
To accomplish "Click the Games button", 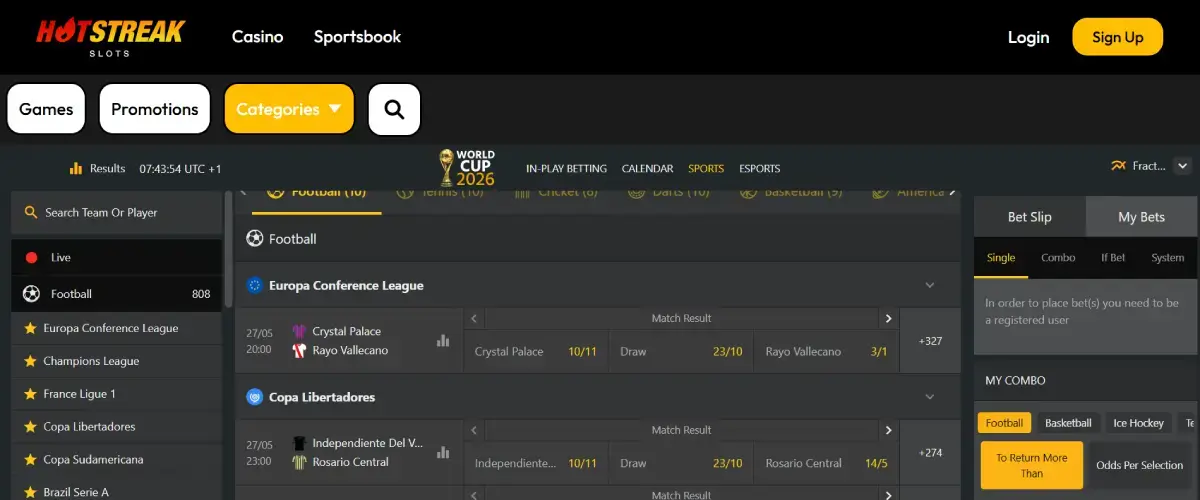I will [46, 109].
